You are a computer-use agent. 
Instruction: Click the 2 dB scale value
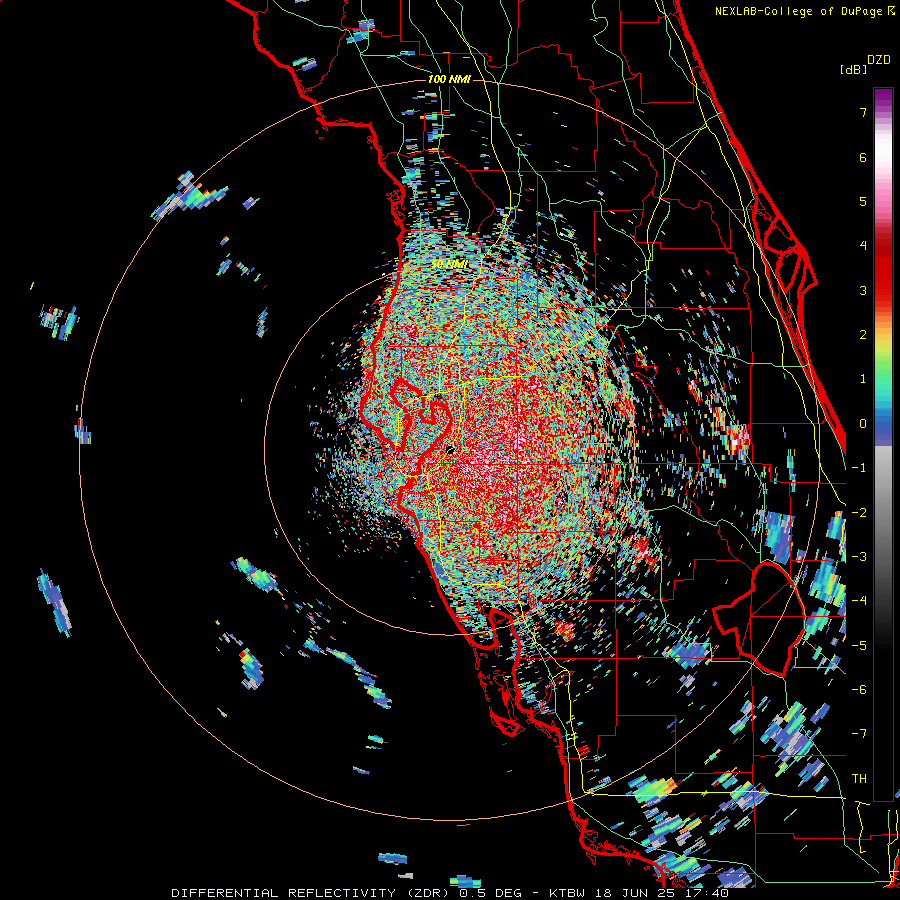(863, 335)
